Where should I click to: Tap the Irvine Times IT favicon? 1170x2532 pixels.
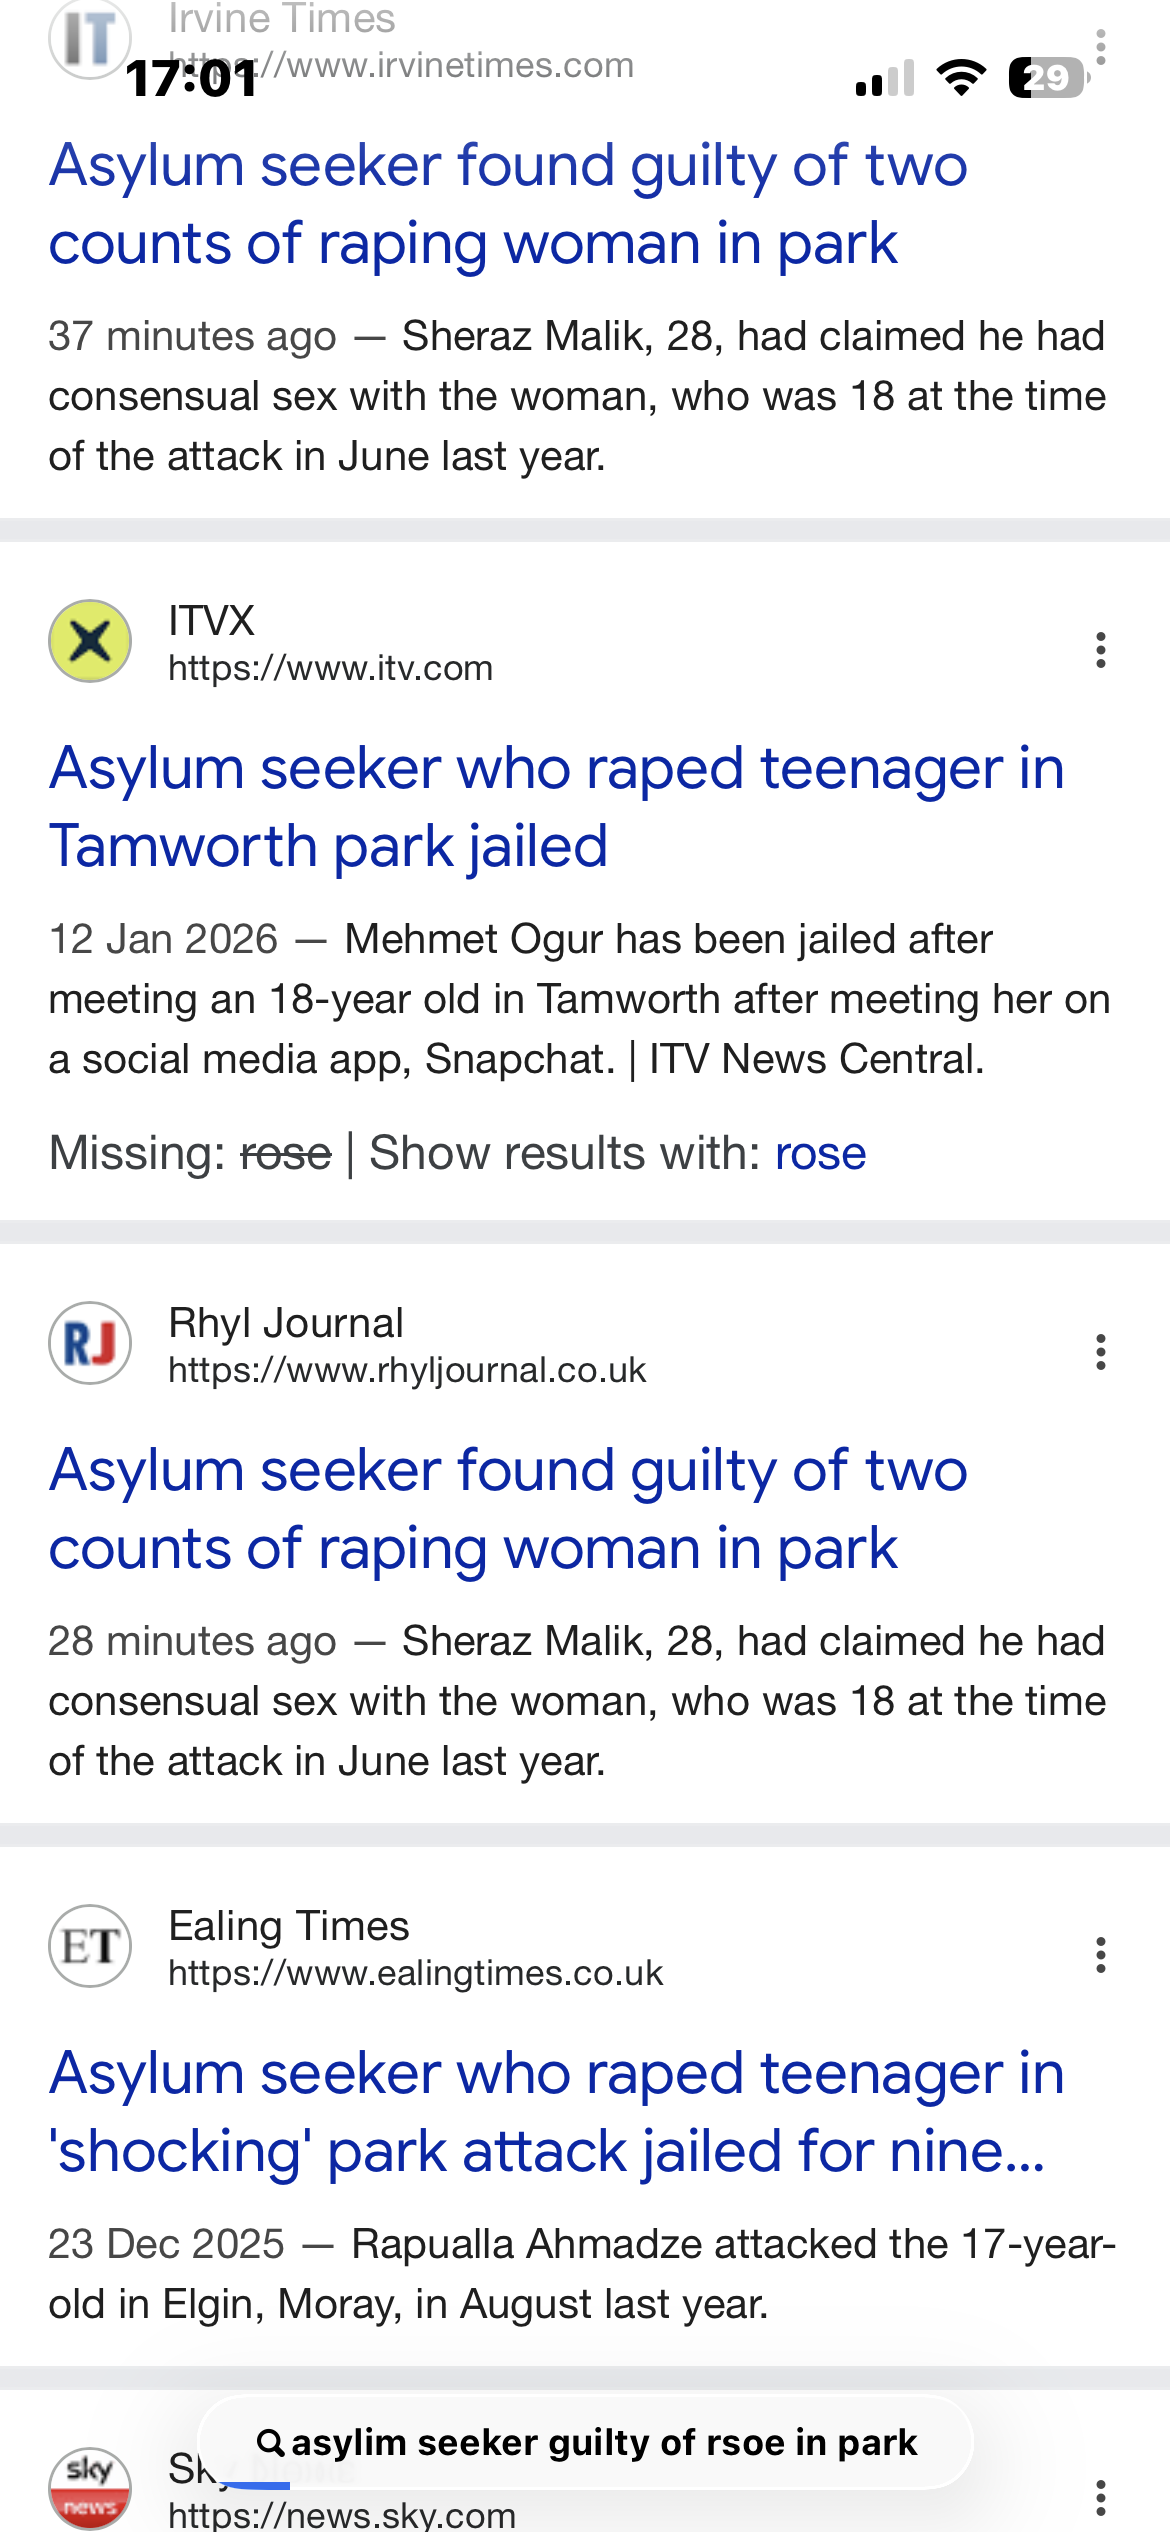coord(90,38)
